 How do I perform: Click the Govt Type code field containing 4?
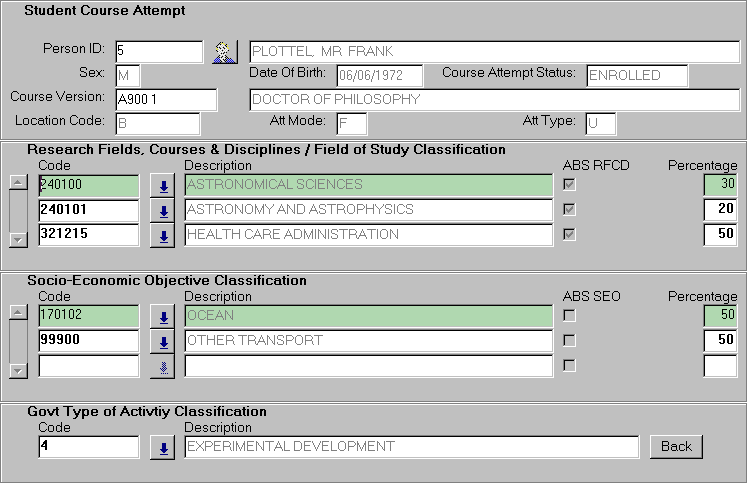[x=88, y=447]
